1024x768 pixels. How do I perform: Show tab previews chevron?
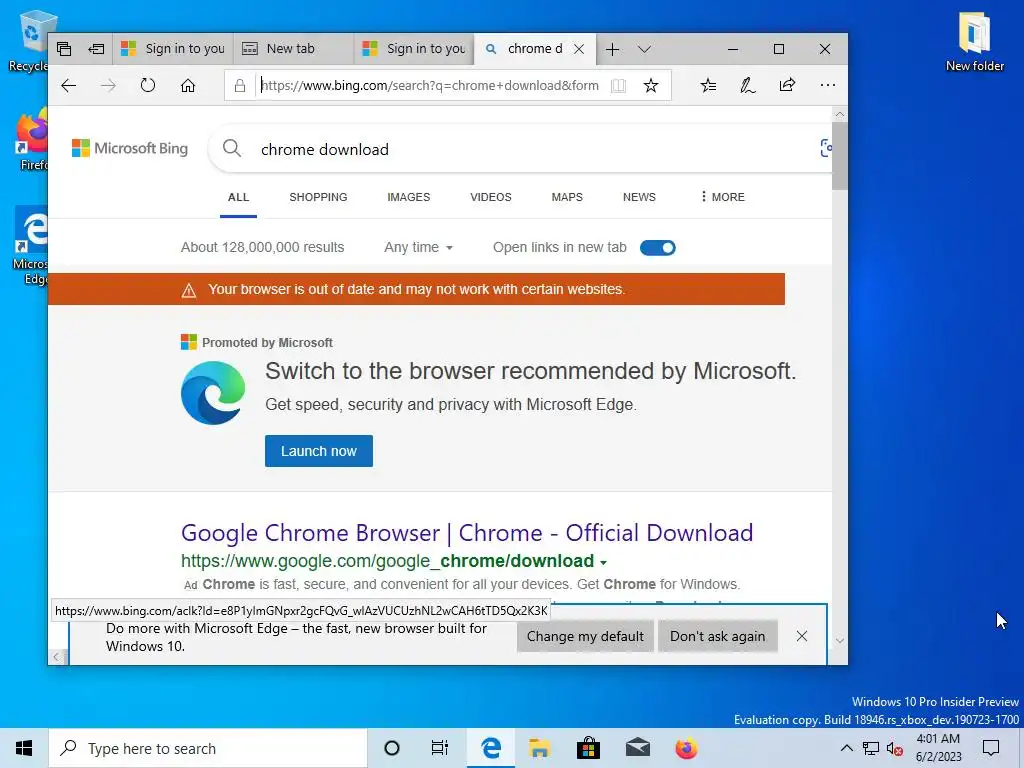click(644, 50)
